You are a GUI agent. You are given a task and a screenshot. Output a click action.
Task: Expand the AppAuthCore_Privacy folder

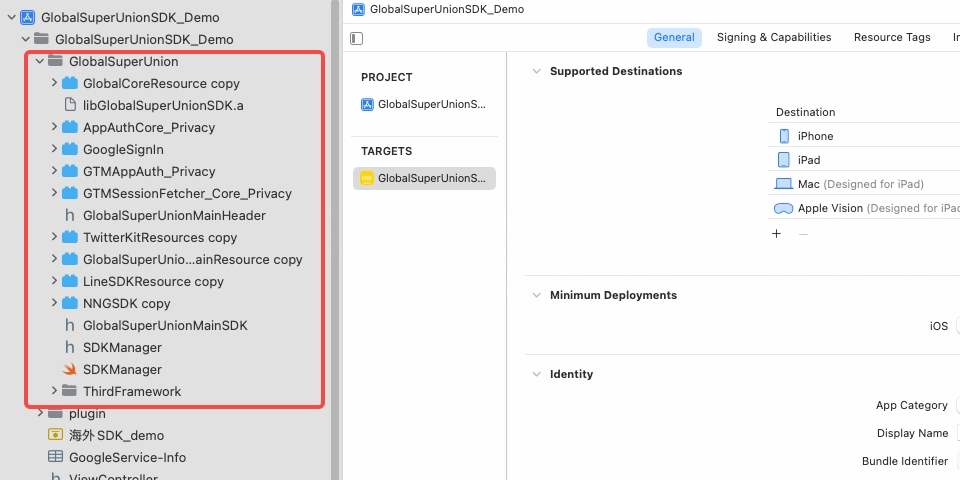pyautogui.click(x=54, y=127)
